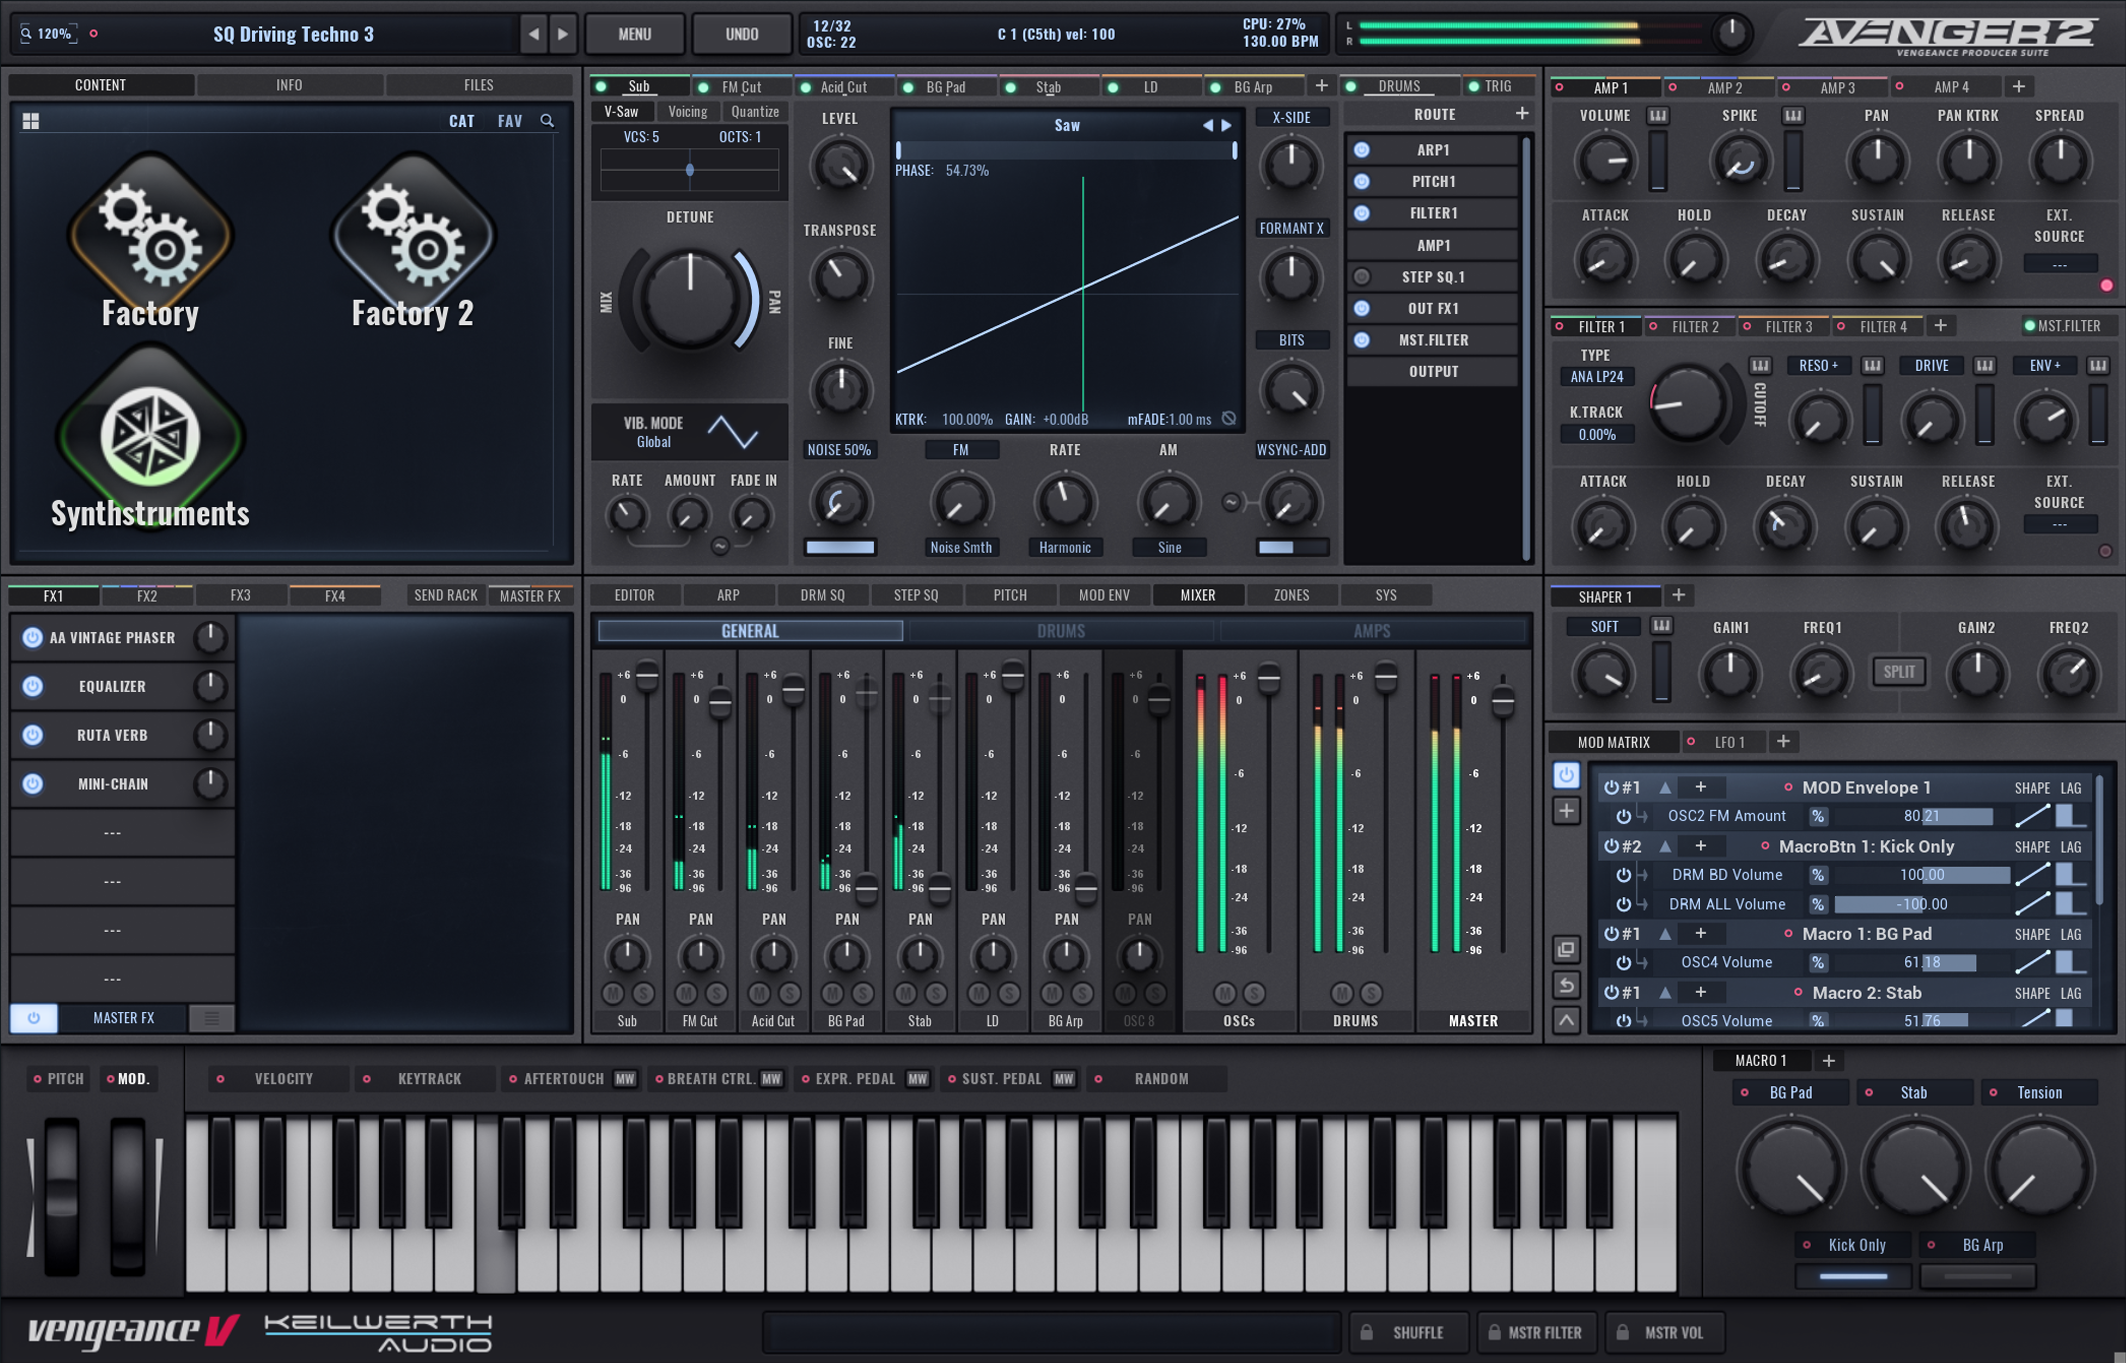Click the keytrack icon next to VOLUME
Image resolution: width=2126 pixels, height=1363 pixels.
click(x=1657, y=116)
